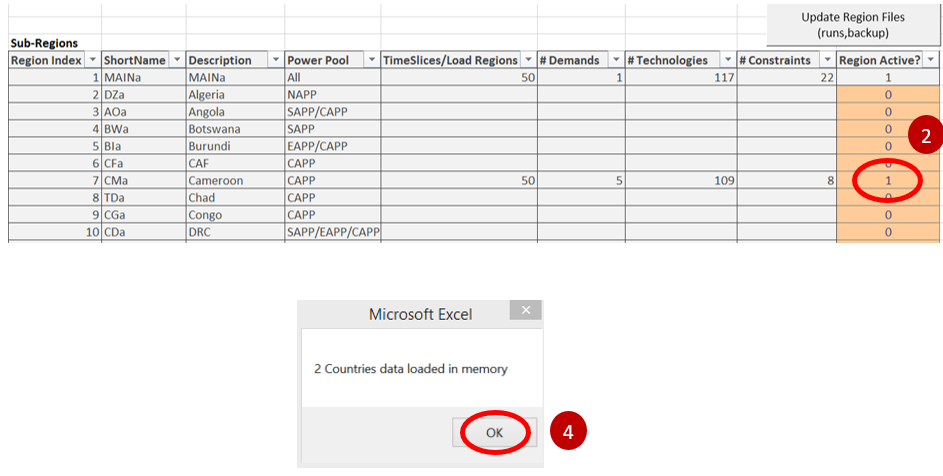The height and width of the screenshot is (476, 943).
Task: Select the Region Active cell for MAINa
Action: click(888, 77)
